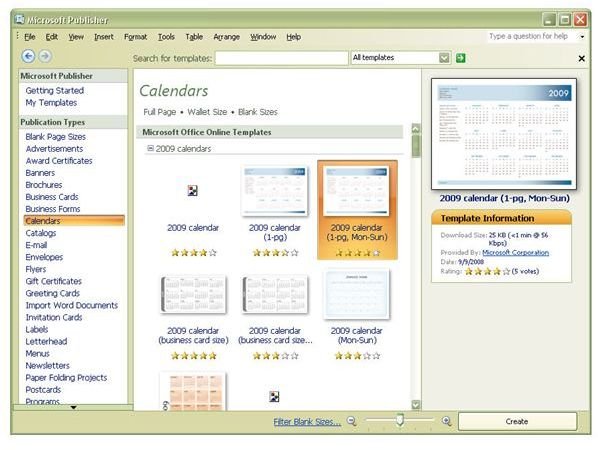Select the 2009 calendar (1-pg) thumbnail
The image size is (598, 450).
tap(275, 191)
